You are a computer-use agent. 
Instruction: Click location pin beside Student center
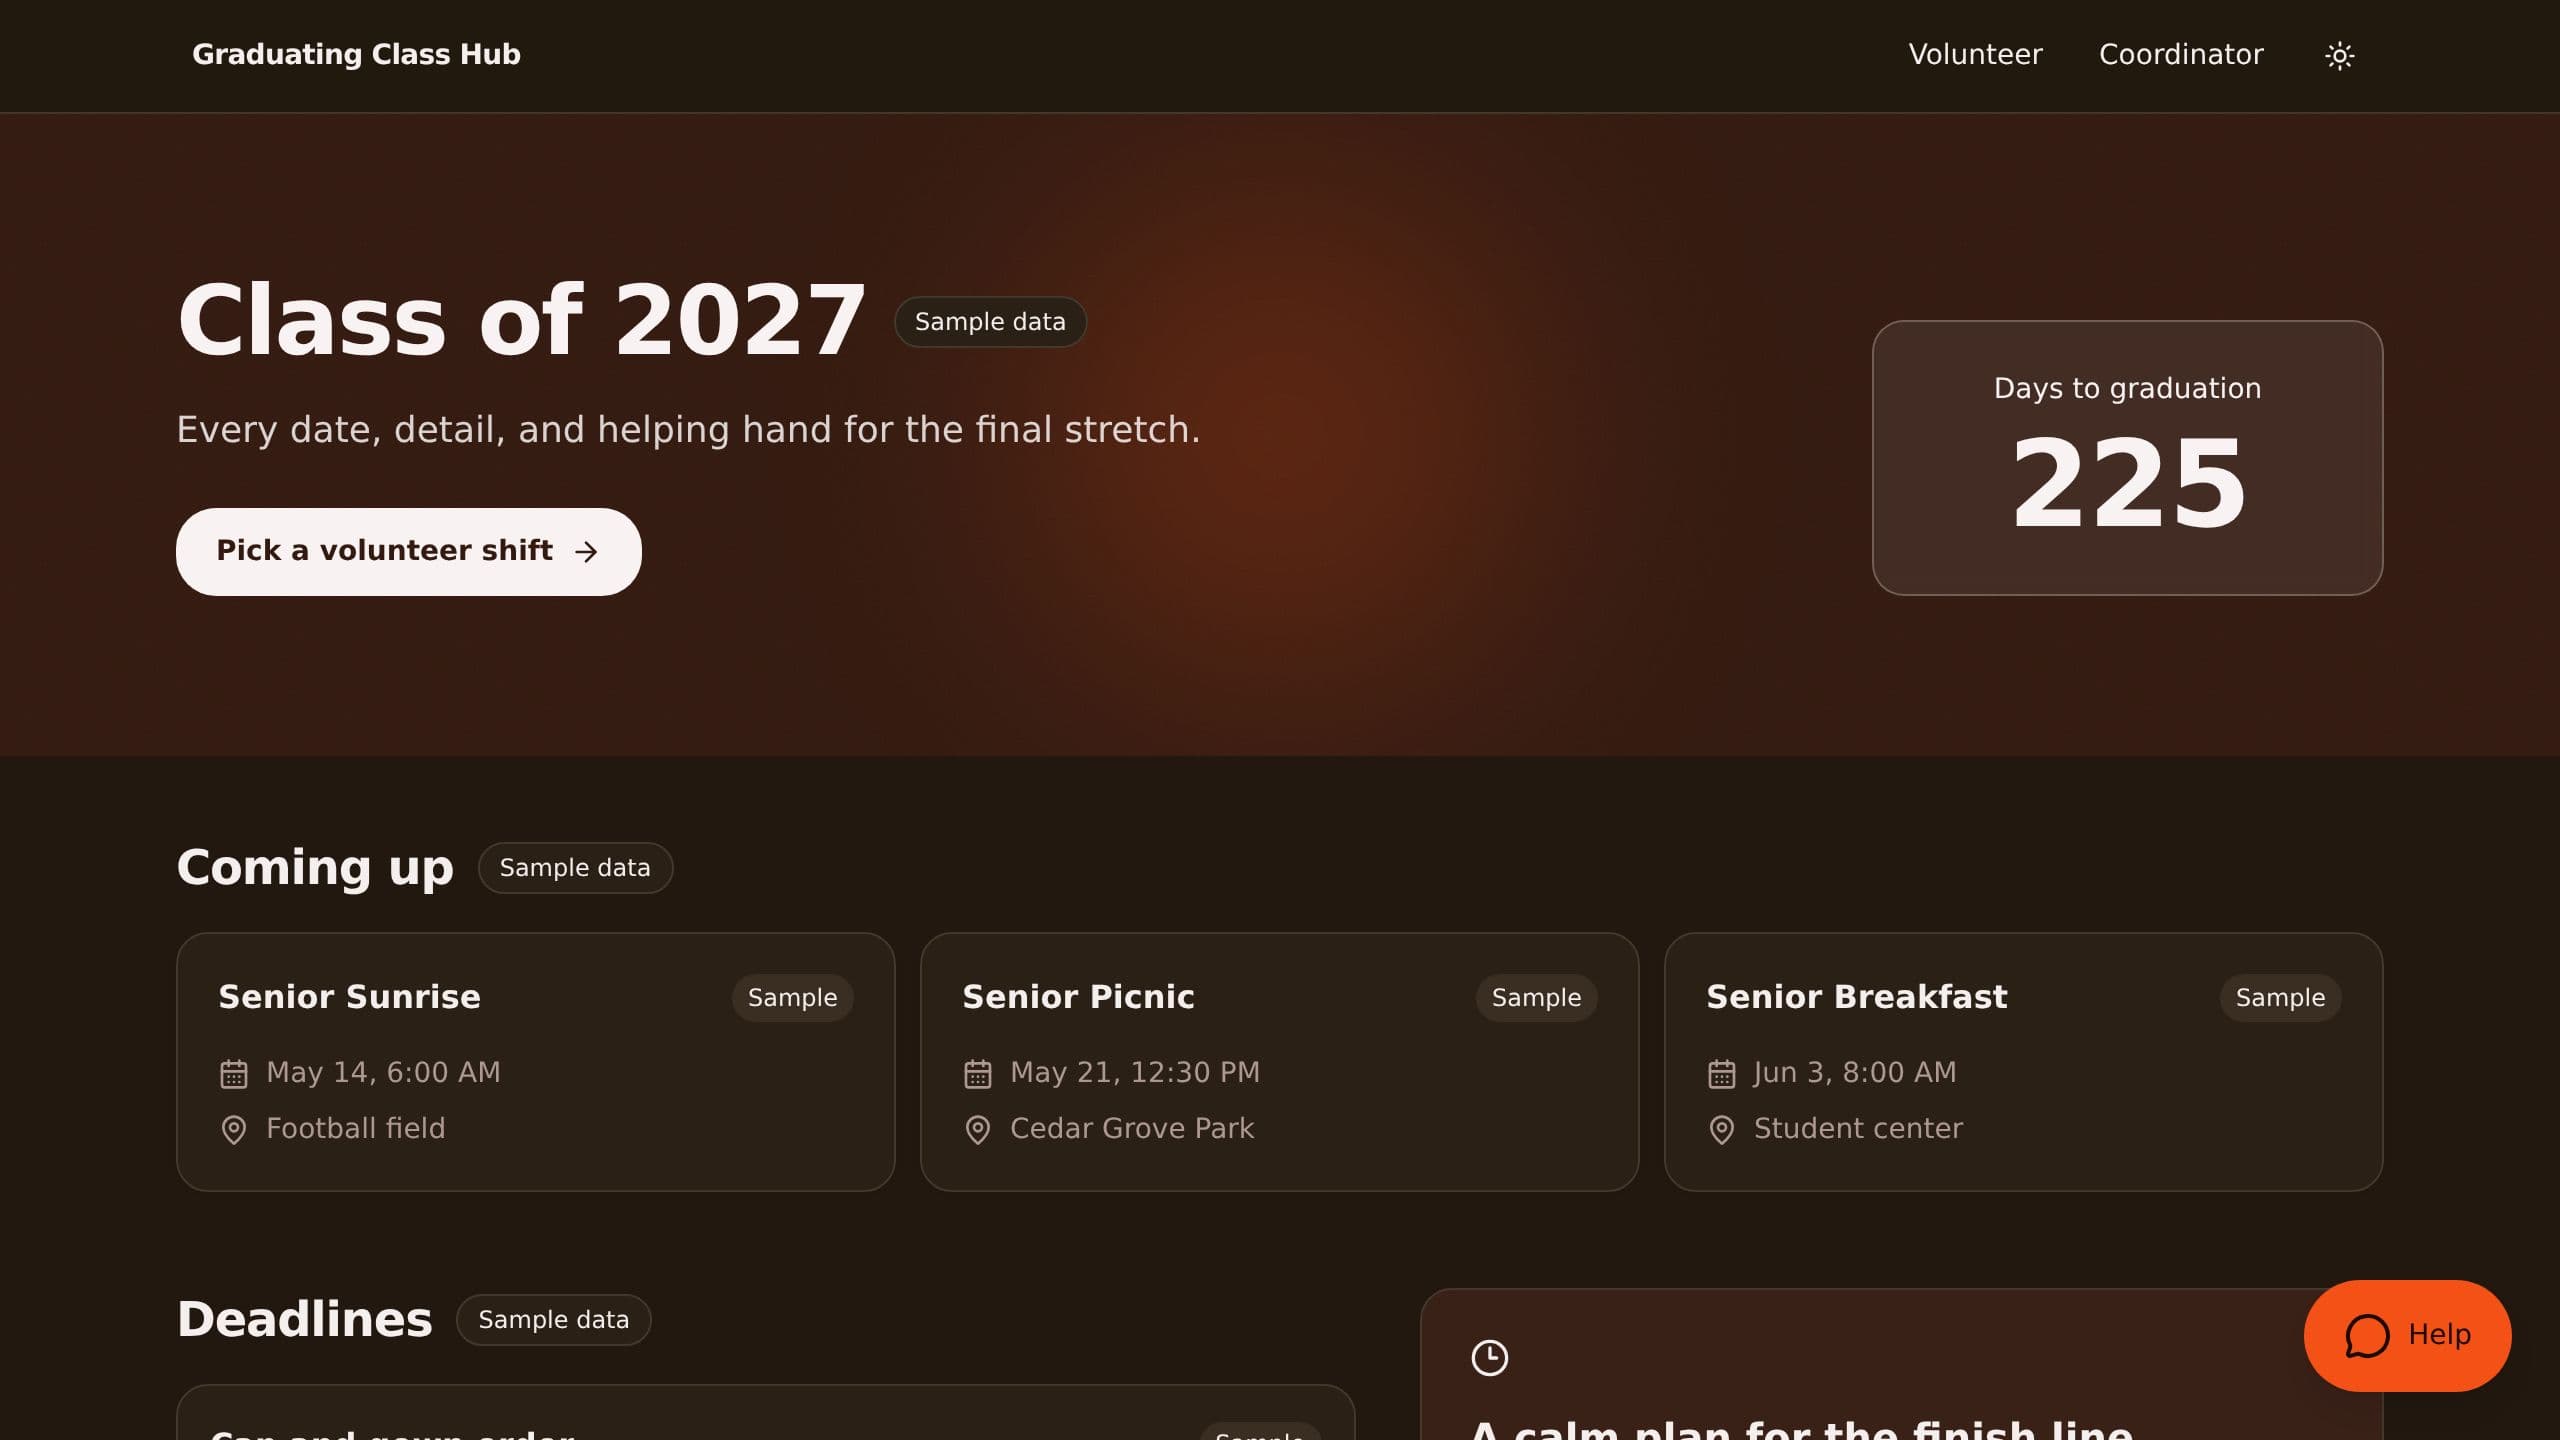tap(1721, 1130)
